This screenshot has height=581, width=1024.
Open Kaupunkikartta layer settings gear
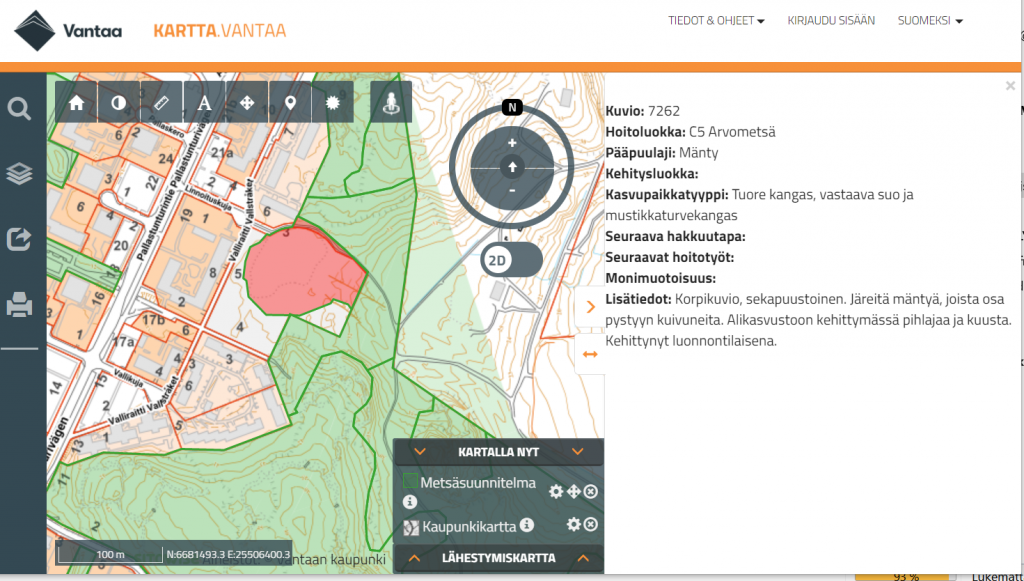coord(573,524)
